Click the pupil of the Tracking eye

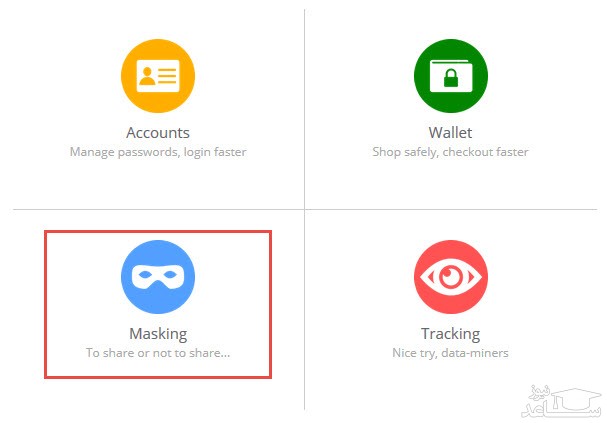pyautogui.click(x=451, y=277)
